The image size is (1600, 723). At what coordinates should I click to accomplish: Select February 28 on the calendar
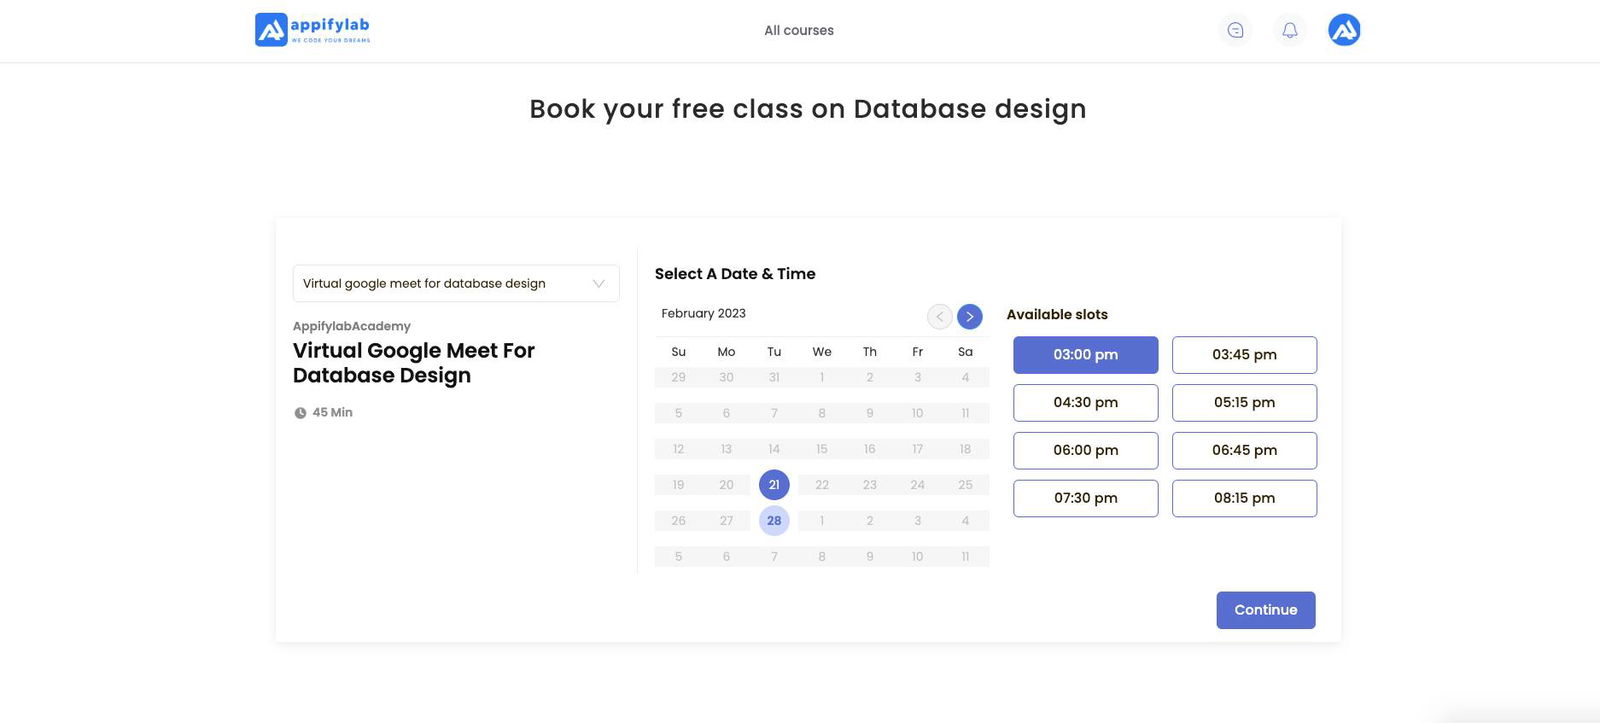coord(774,521)
